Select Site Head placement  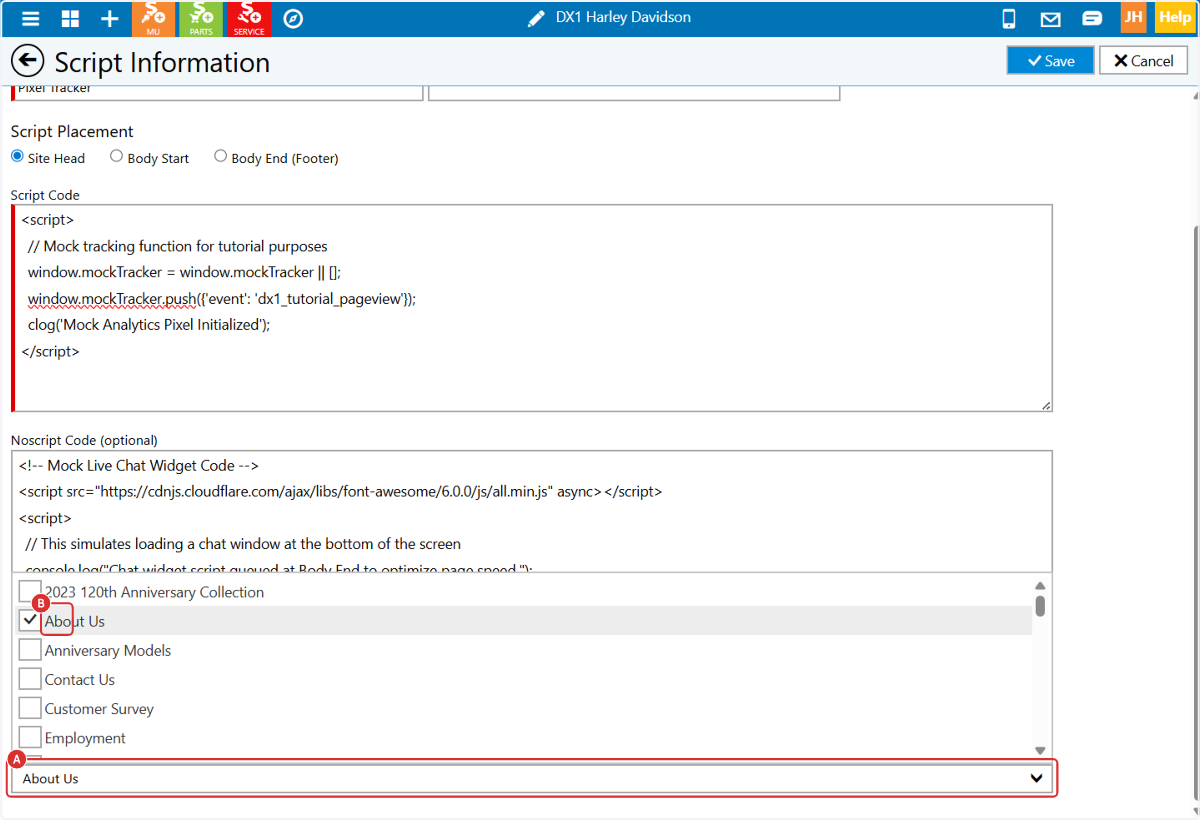point(17,157)
